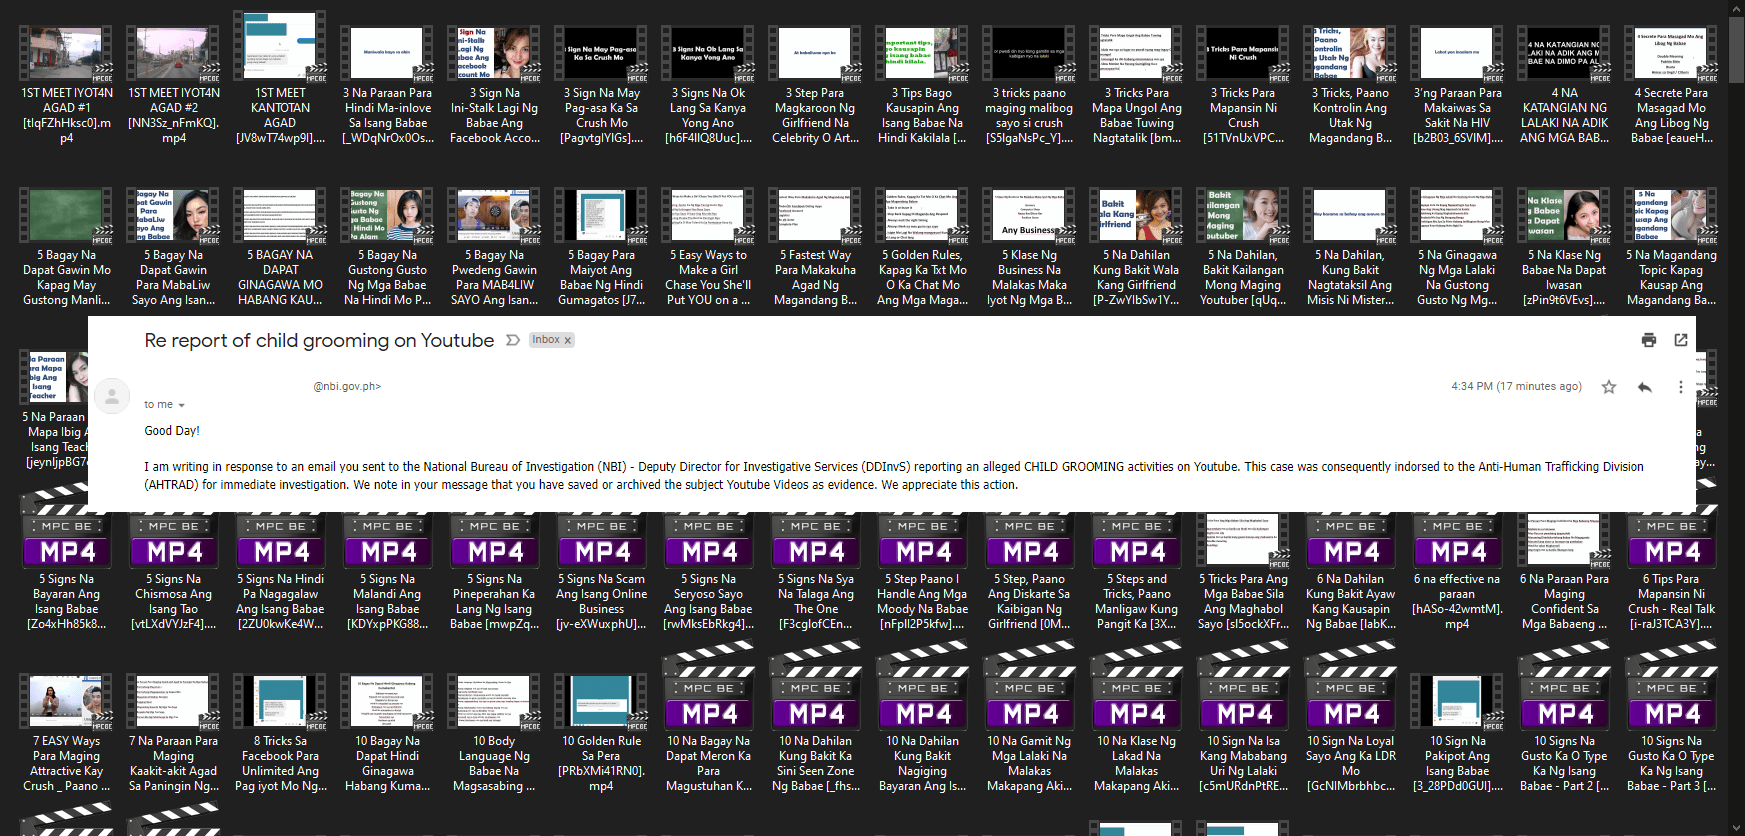This screenshot has width=1745, height=836.
Task: Print the email using the printer icon
Action: [x=1648, y=340]
